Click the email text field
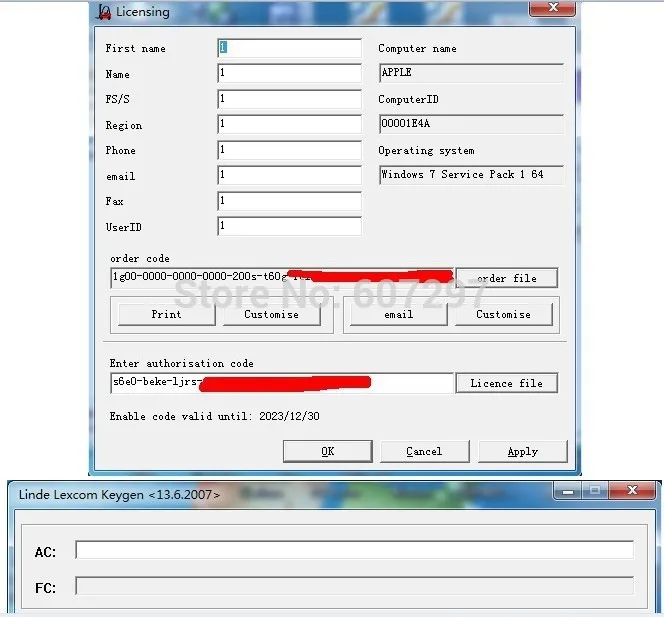 (x=290, y=175)
